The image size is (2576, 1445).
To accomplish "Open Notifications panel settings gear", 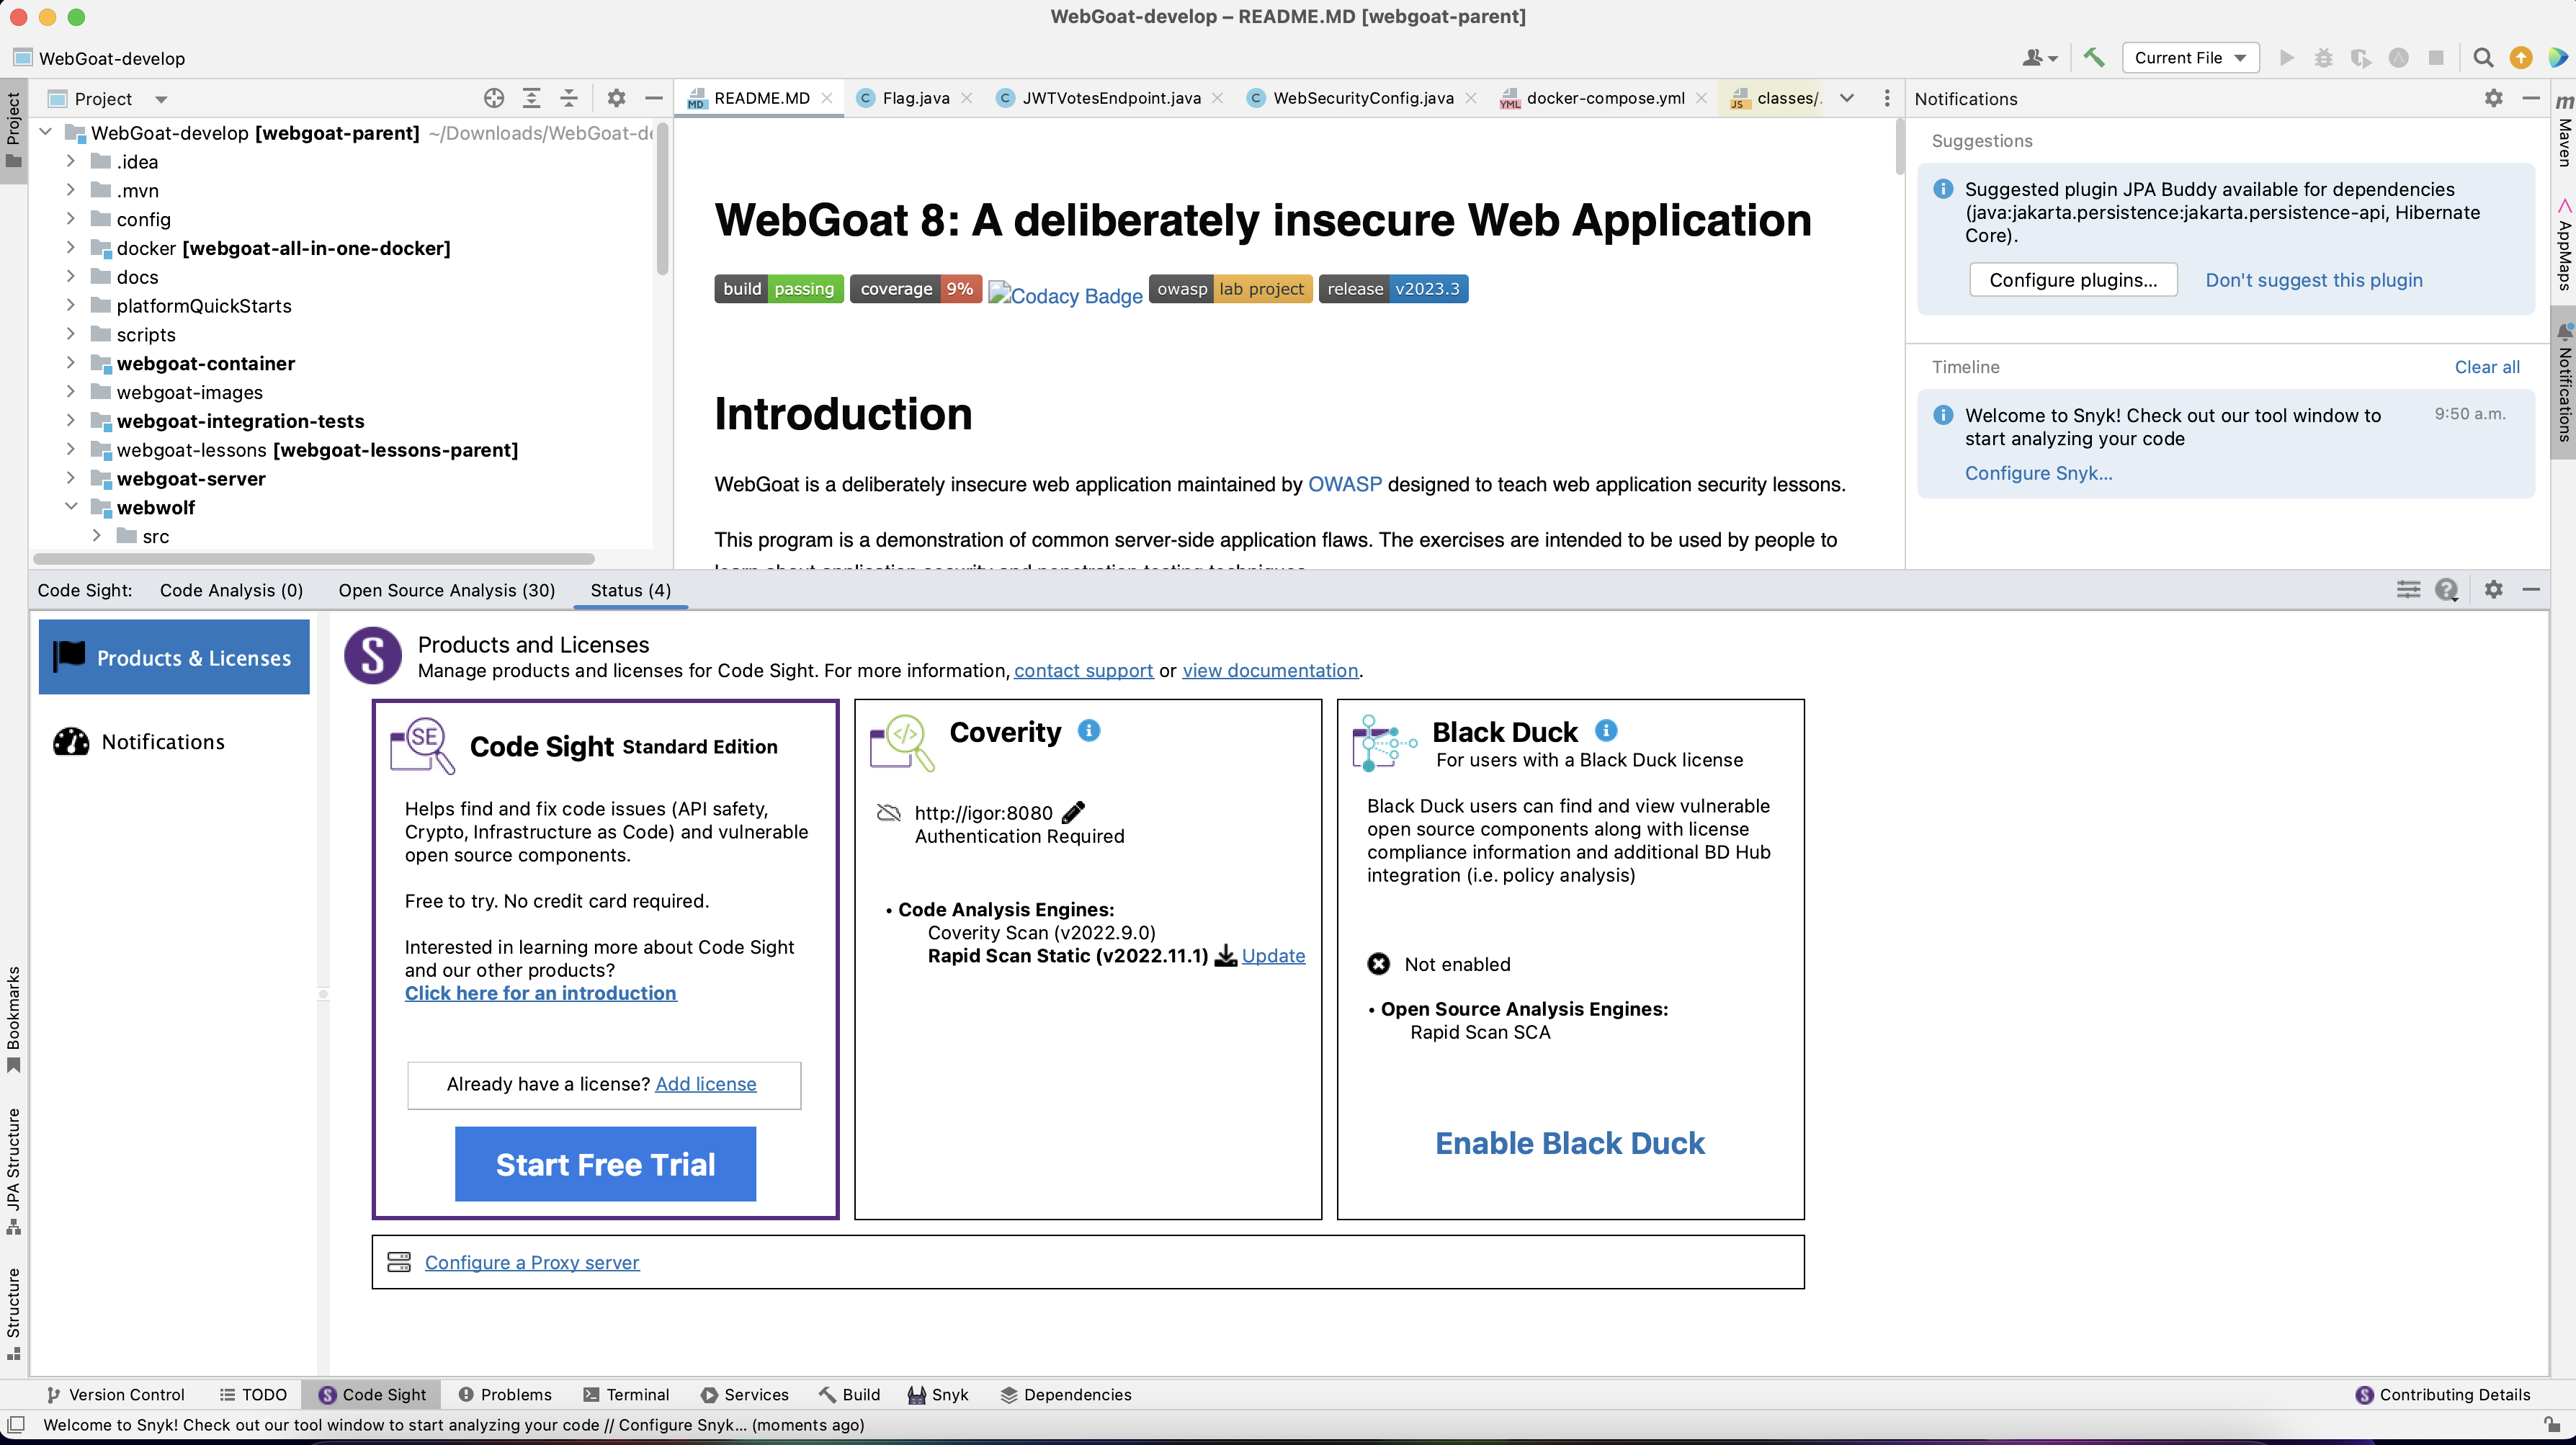I will 2494,98.
